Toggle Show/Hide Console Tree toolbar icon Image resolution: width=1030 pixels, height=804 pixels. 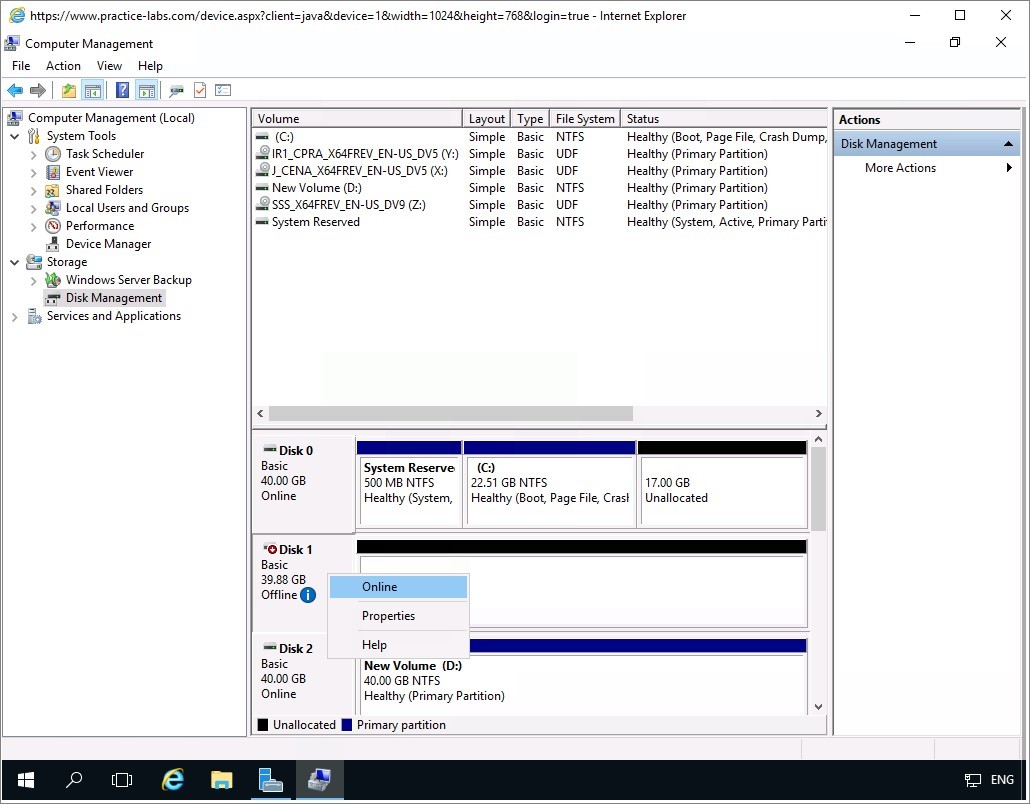(x=93, y=91)
